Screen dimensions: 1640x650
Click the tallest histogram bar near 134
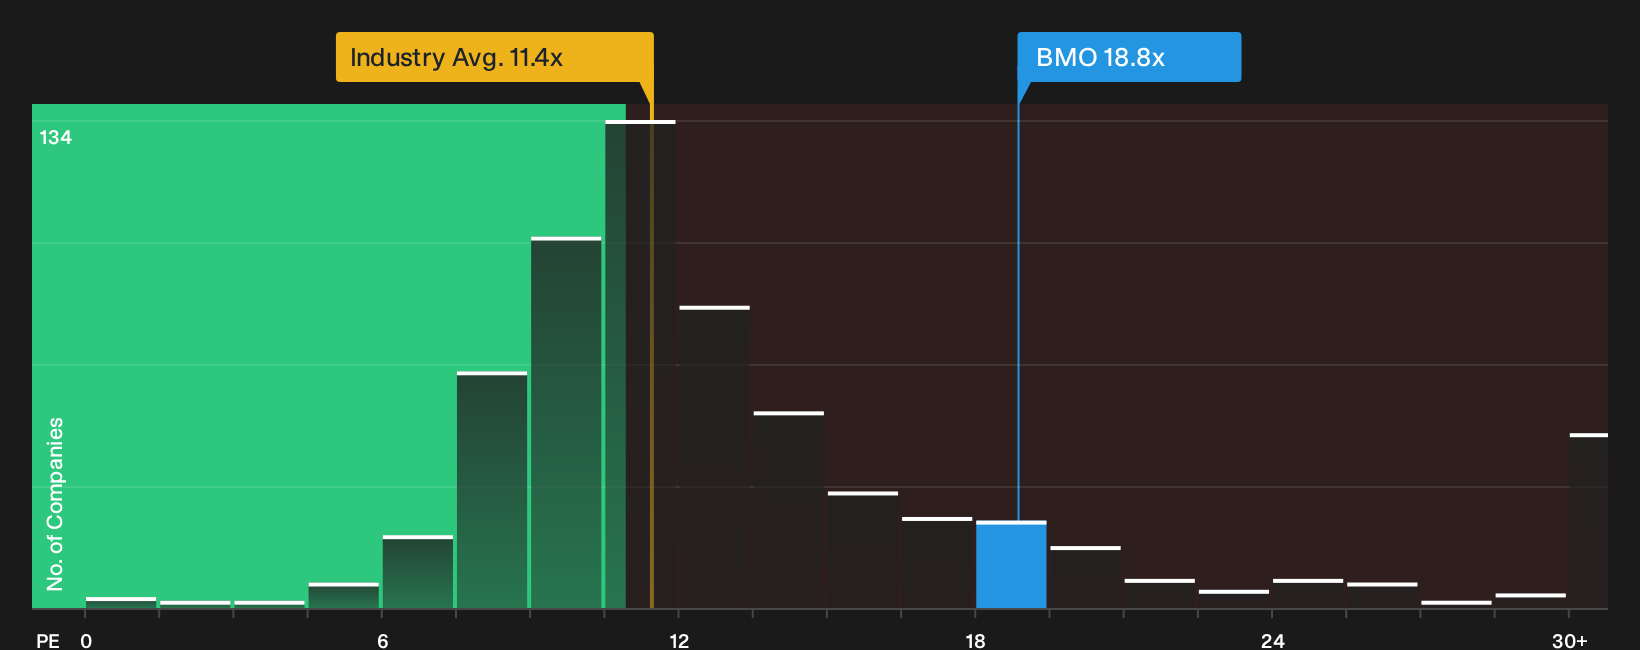[x=640, y=364]
